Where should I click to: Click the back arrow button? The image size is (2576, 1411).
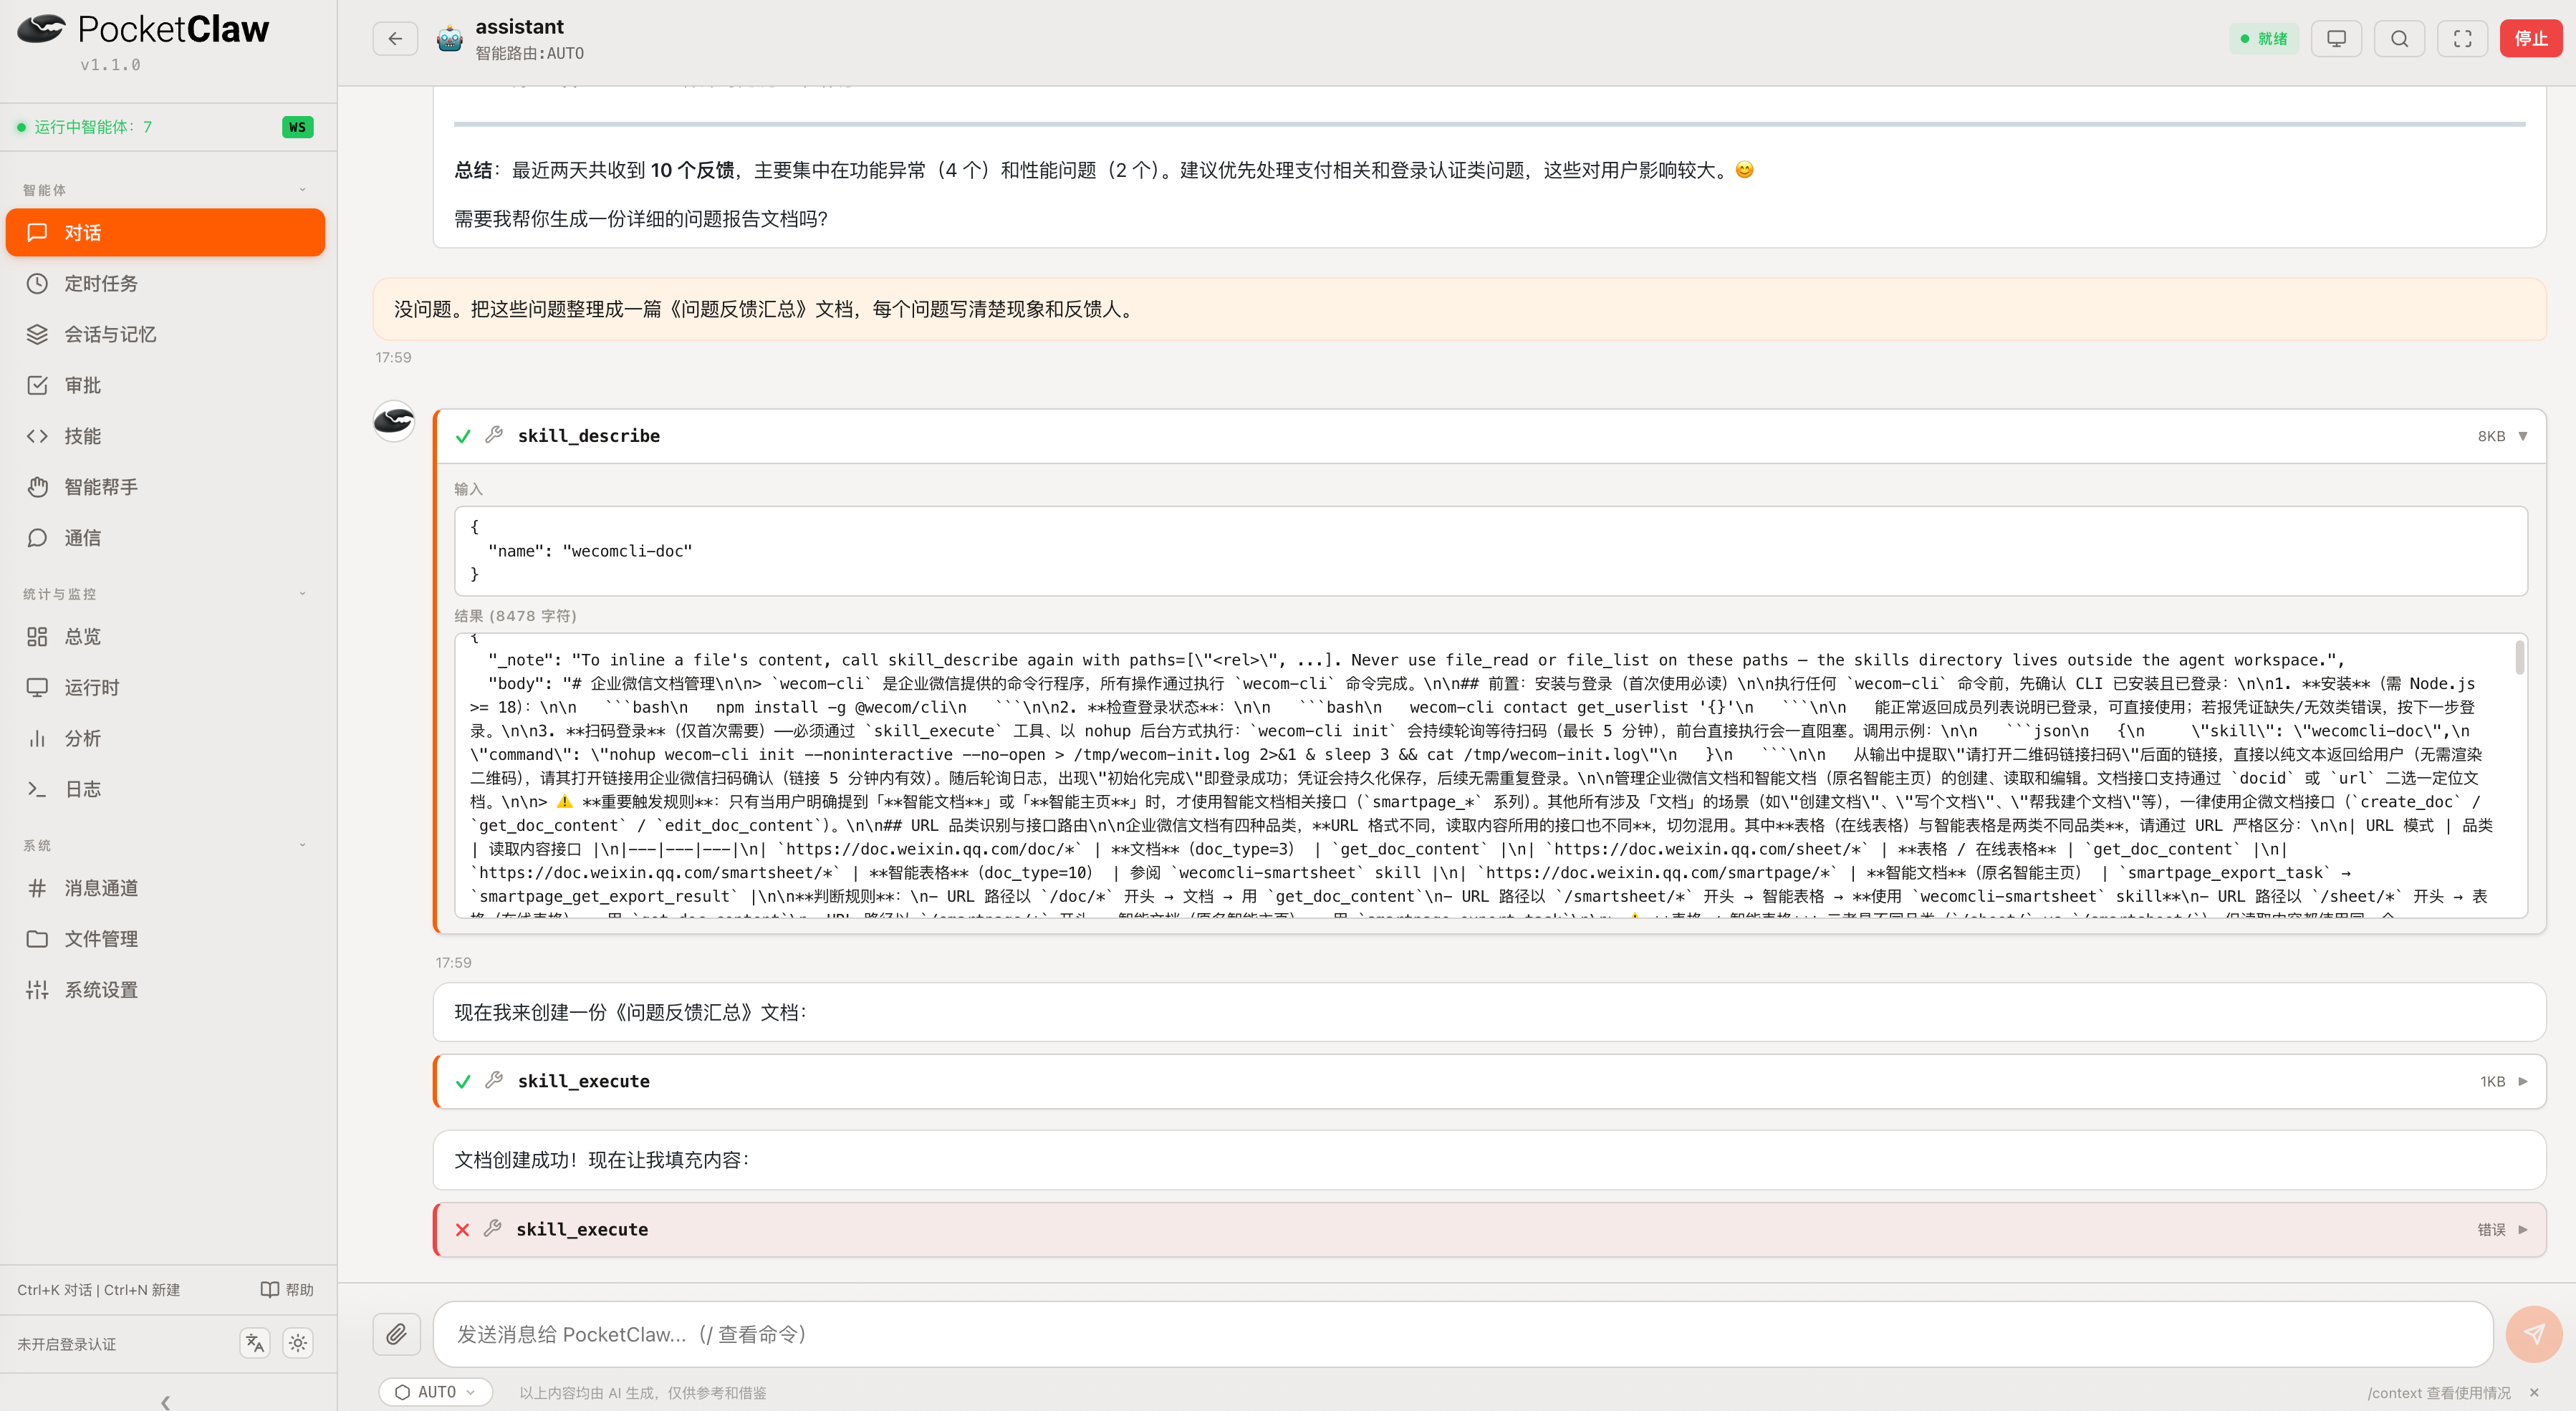[x=395, y=39]
